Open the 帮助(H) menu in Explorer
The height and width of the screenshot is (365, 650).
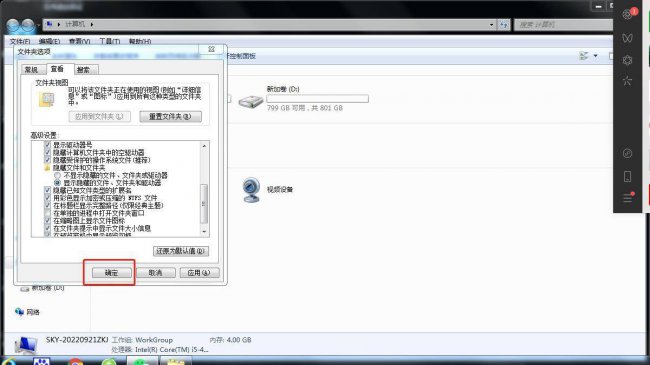tap(140, 41)
